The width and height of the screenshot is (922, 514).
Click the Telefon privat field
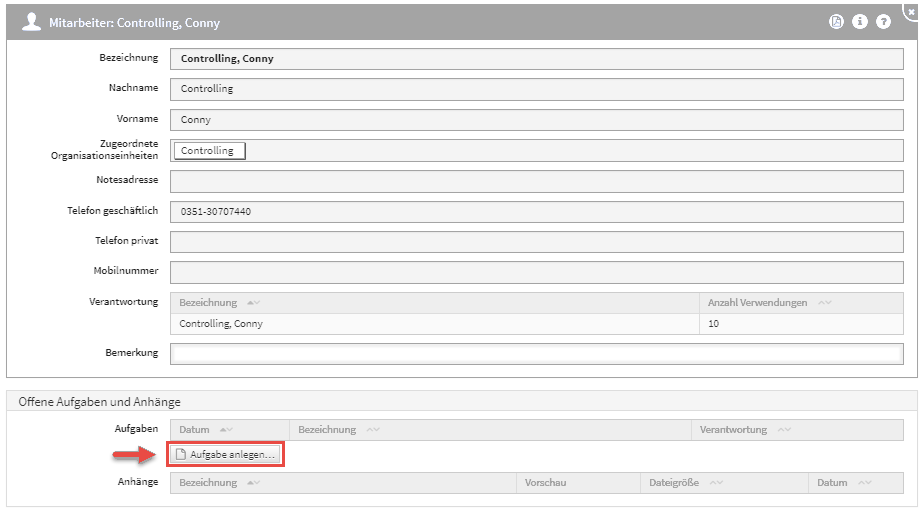[x=537, y=242]
